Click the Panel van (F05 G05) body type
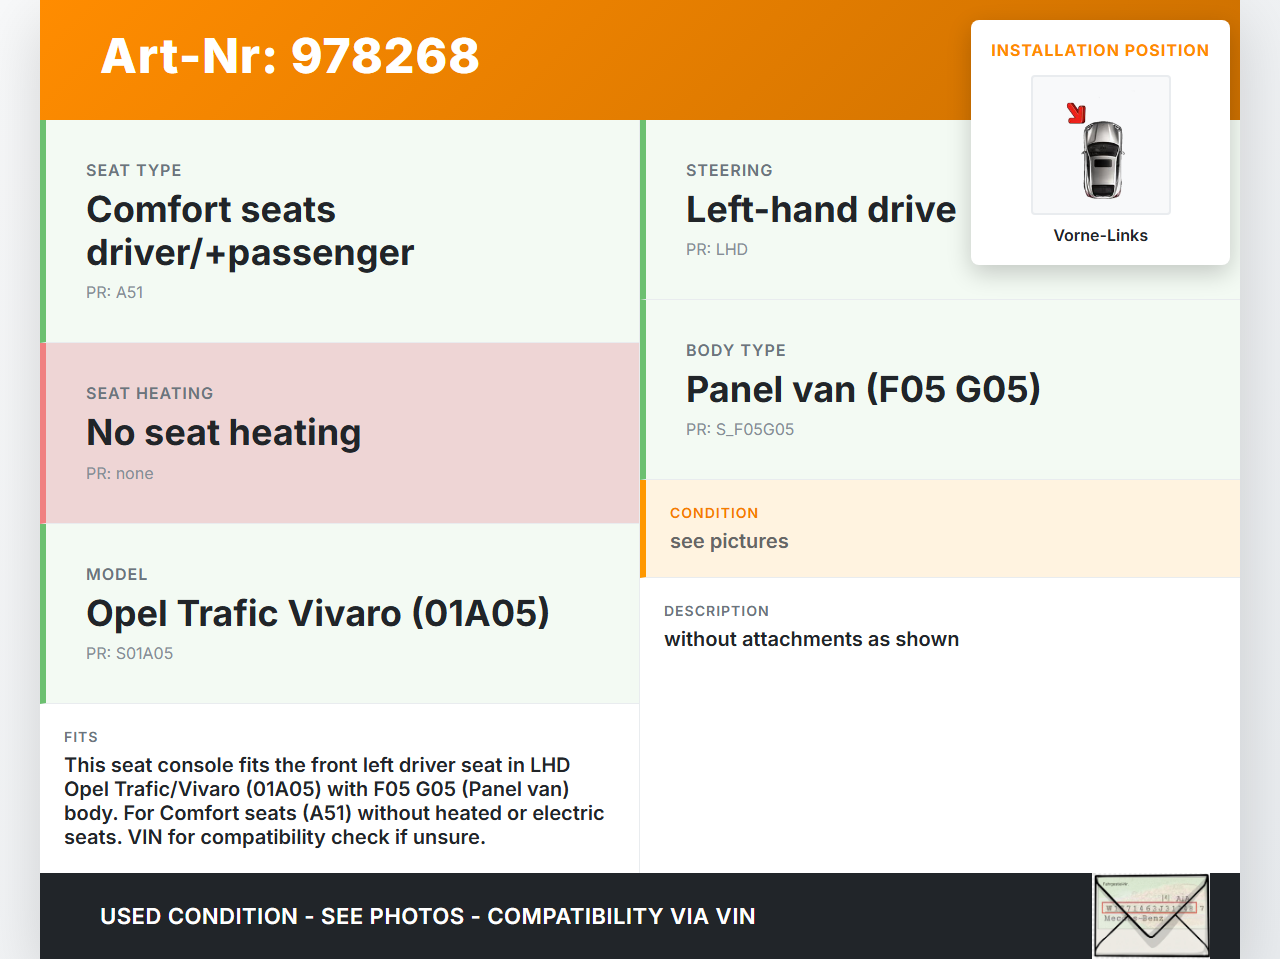 pos(862,389)
